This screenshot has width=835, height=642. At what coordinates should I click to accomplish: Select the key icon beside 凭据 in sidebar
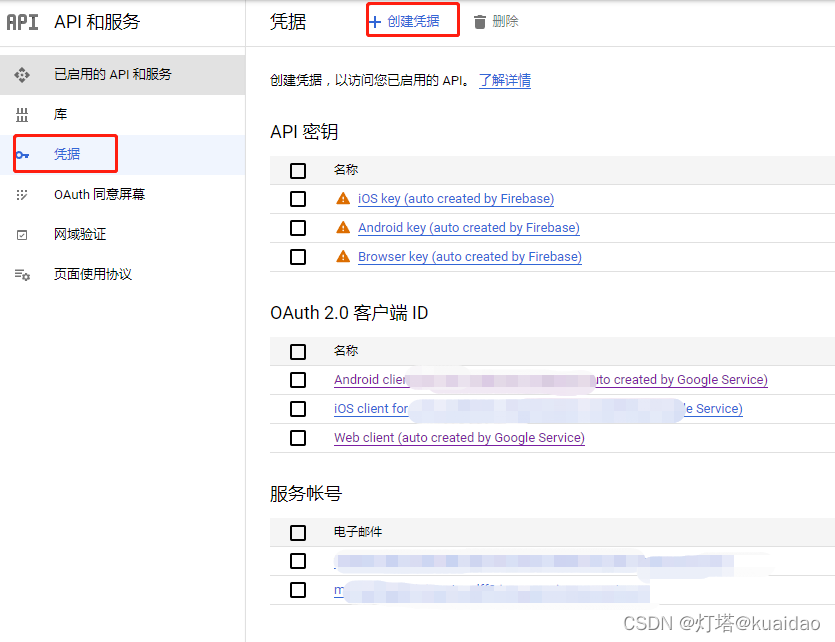[25, 153]
